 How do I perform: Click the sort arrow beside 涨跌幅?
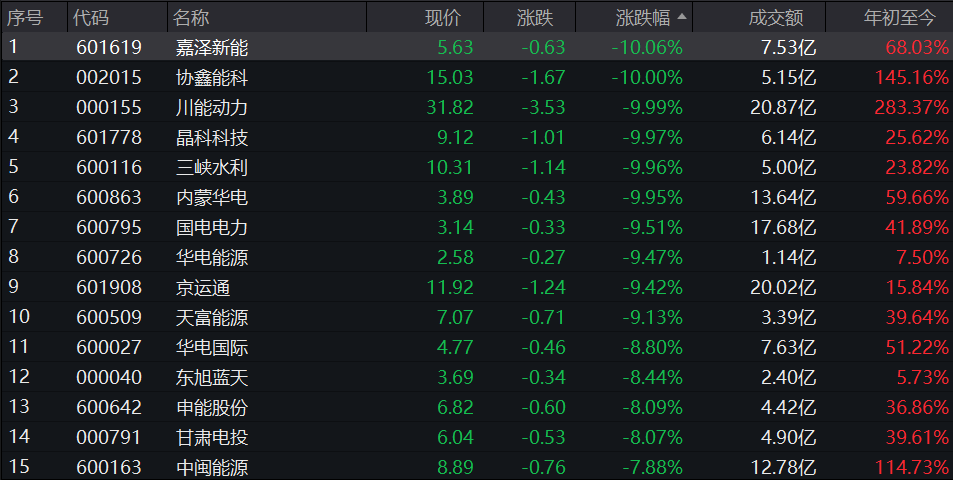682,17
